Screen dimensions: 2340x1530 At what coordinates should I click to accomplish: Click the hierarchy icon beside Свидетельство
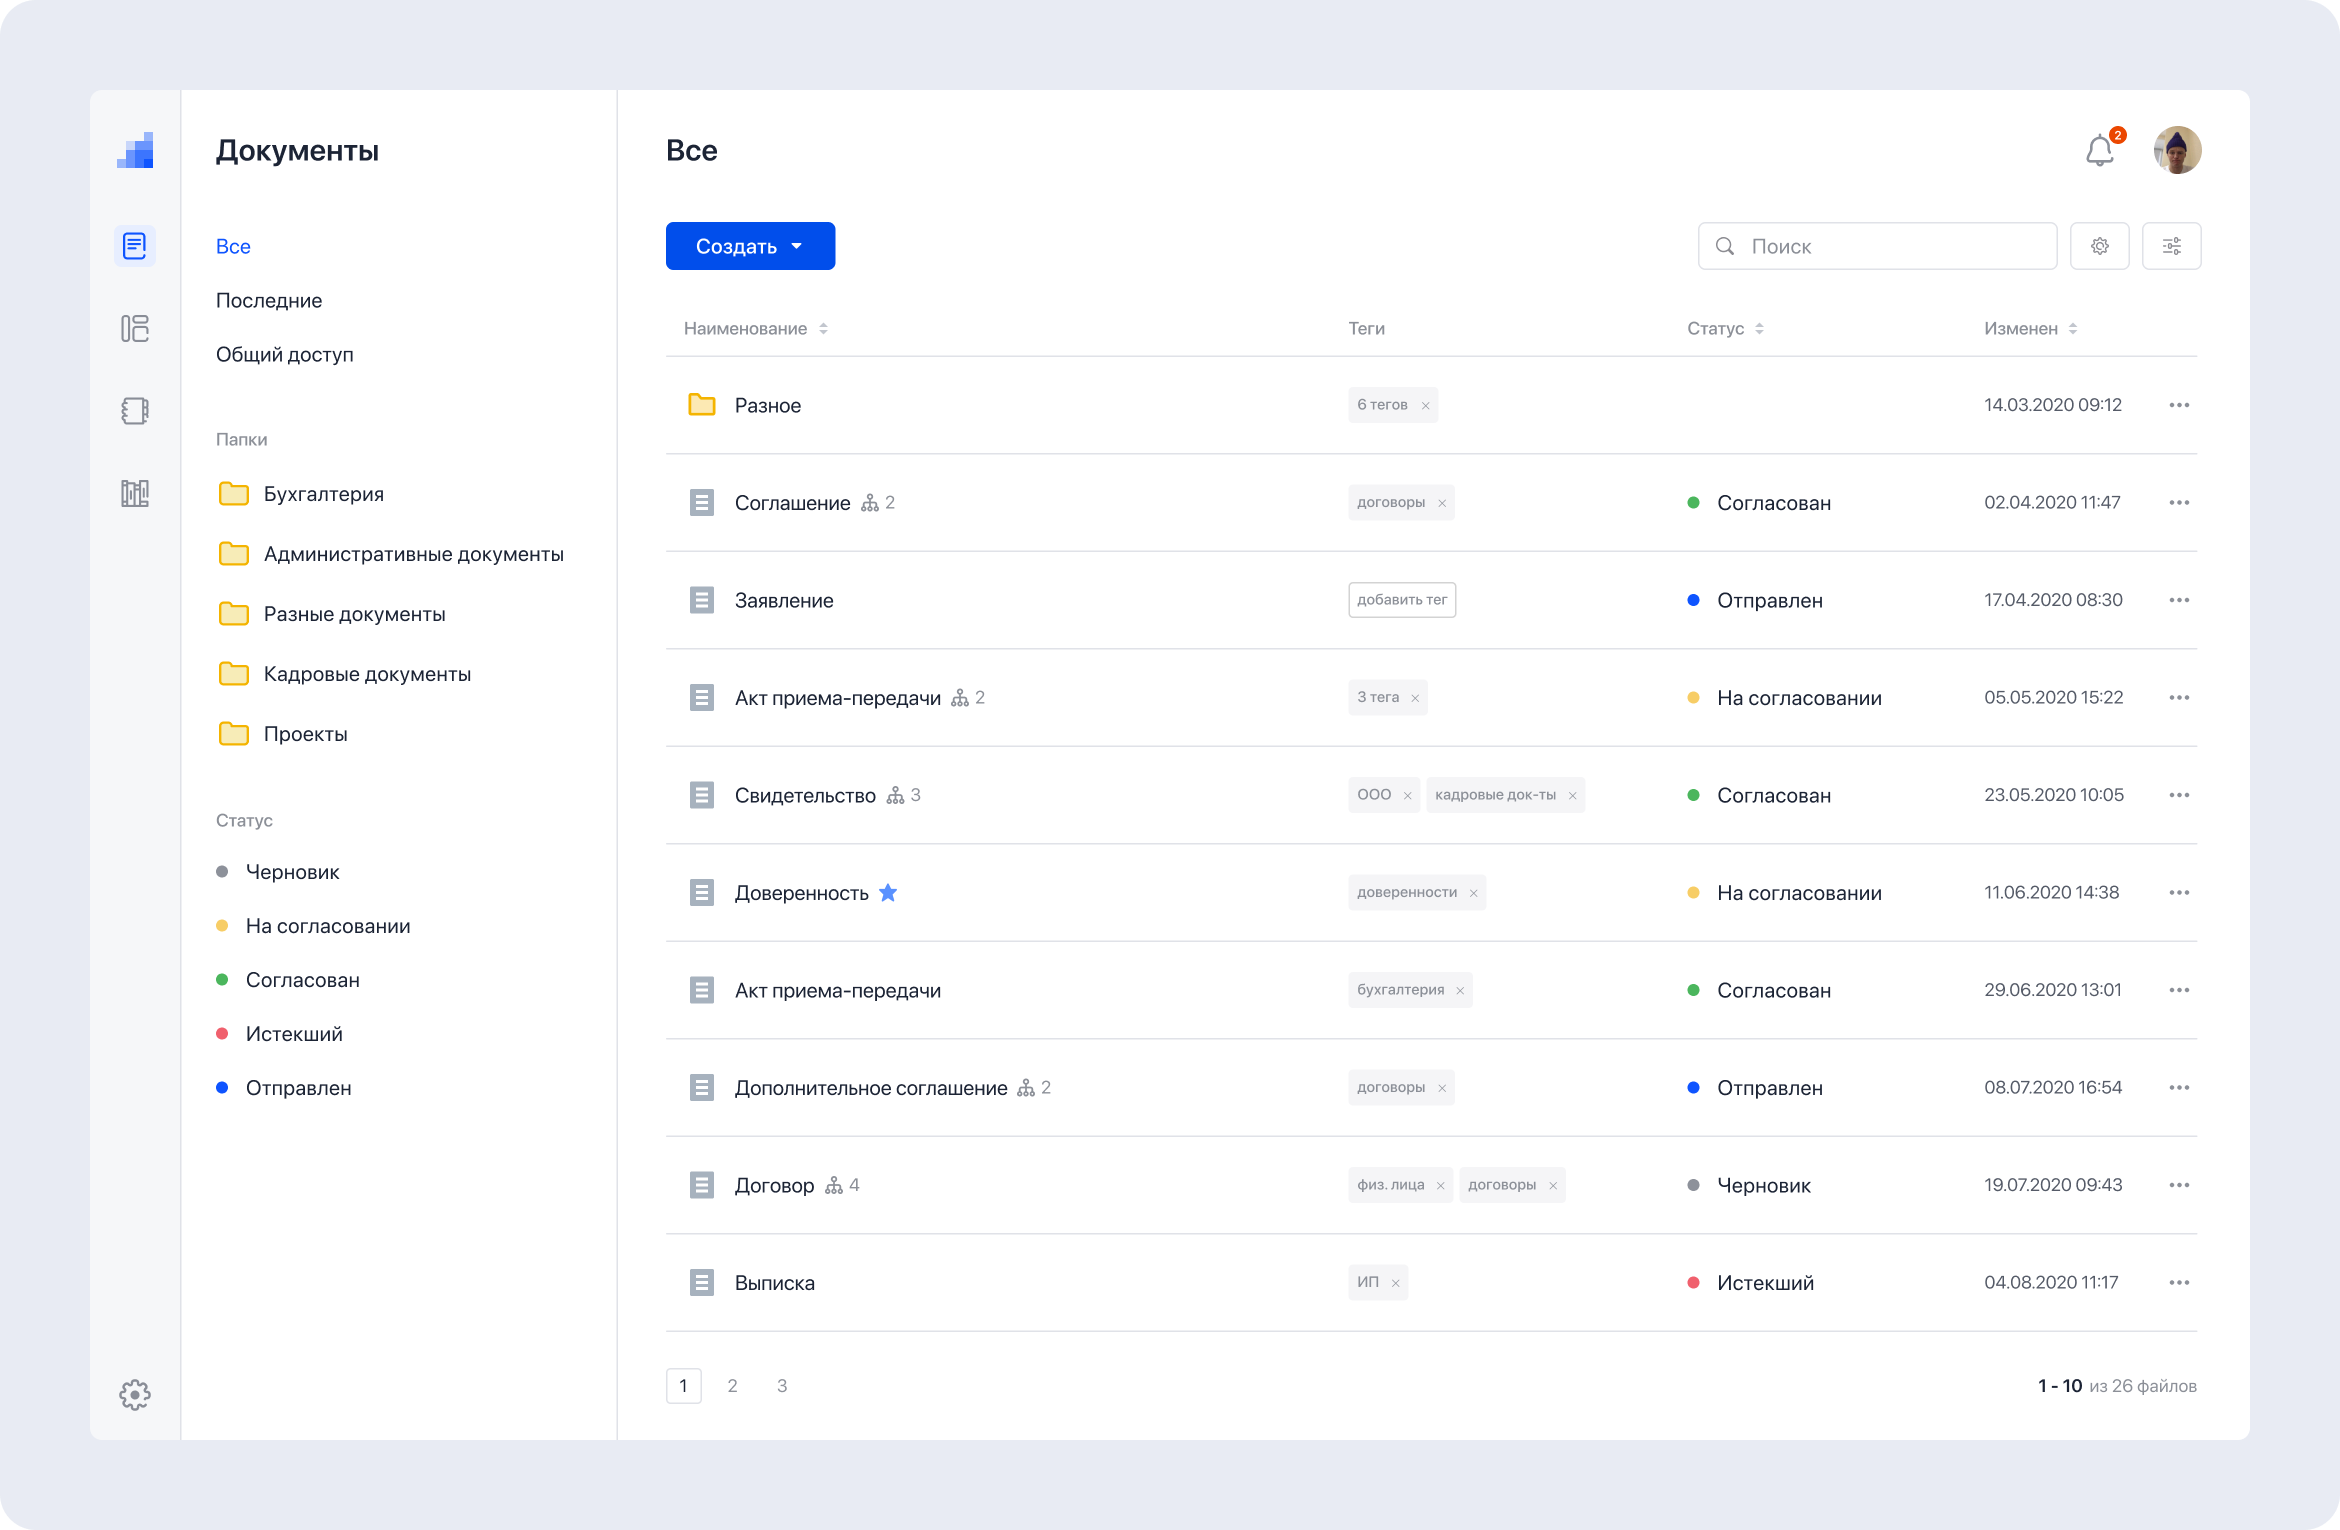click(895, 795)
